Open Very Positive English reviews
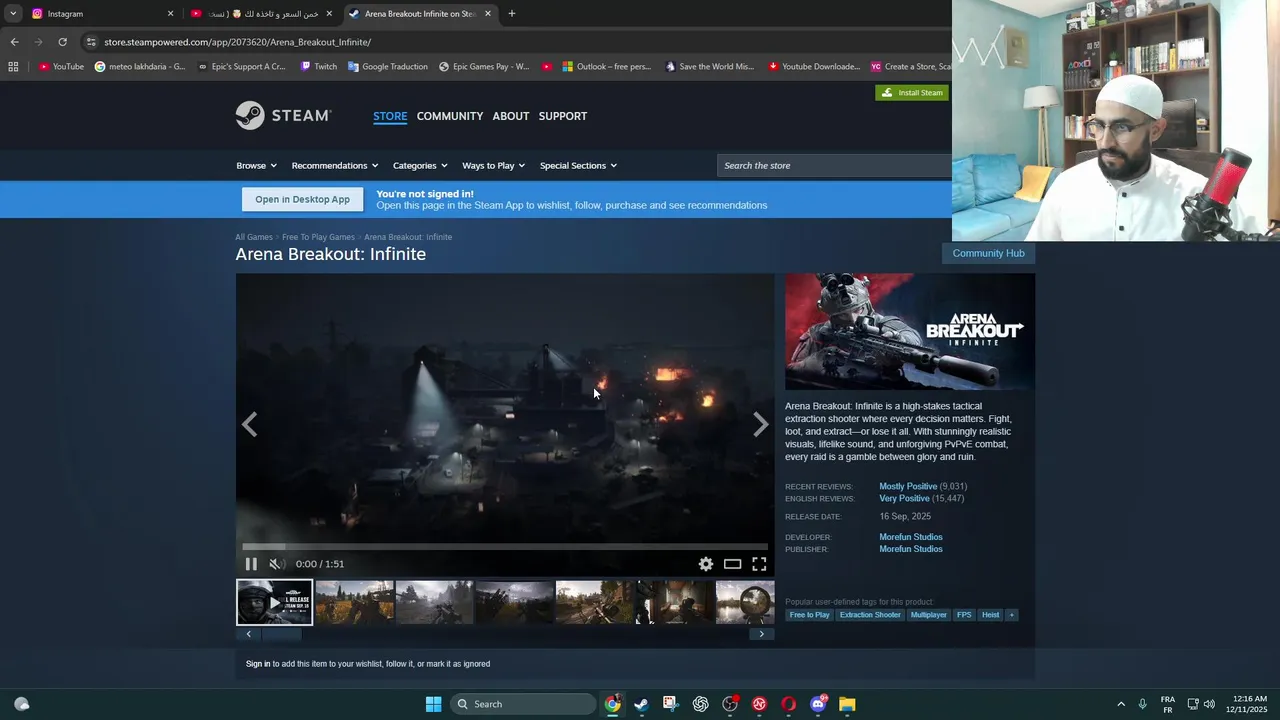This screenshot has width=1280, height=720. coord(904,499)
